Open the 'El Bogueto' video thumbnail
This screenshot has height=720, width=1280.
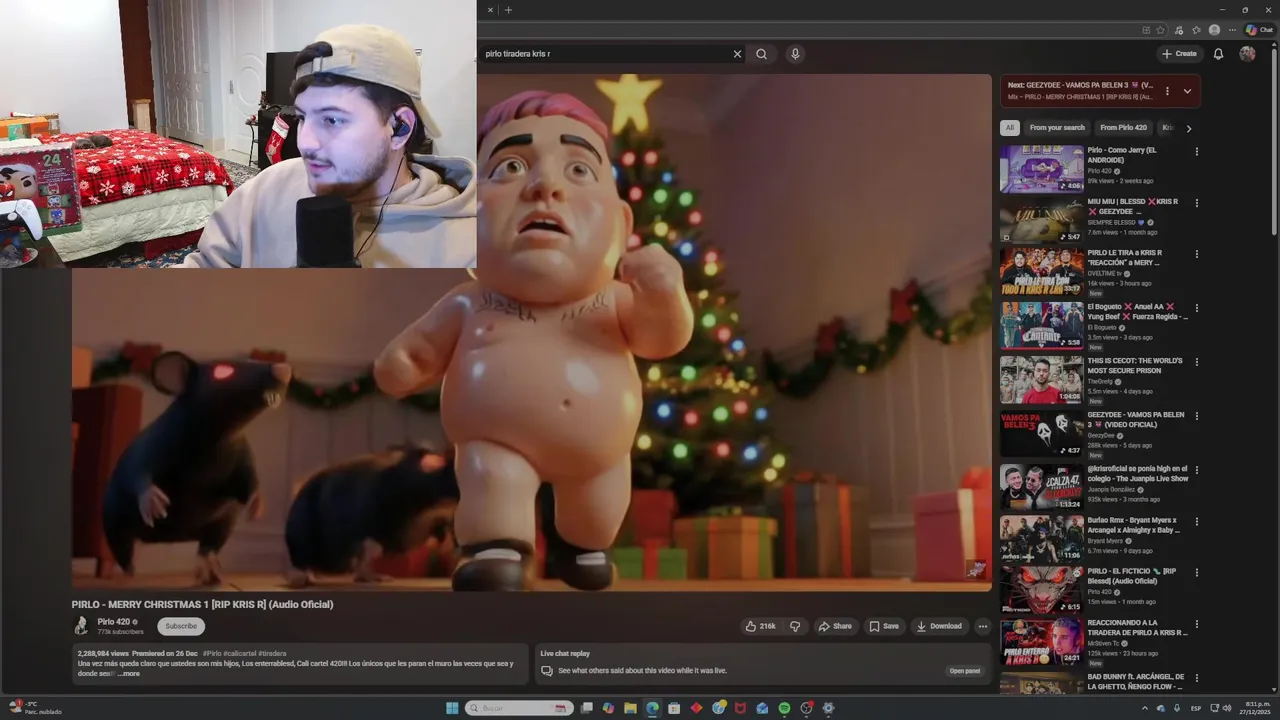tap(1042, 325)
